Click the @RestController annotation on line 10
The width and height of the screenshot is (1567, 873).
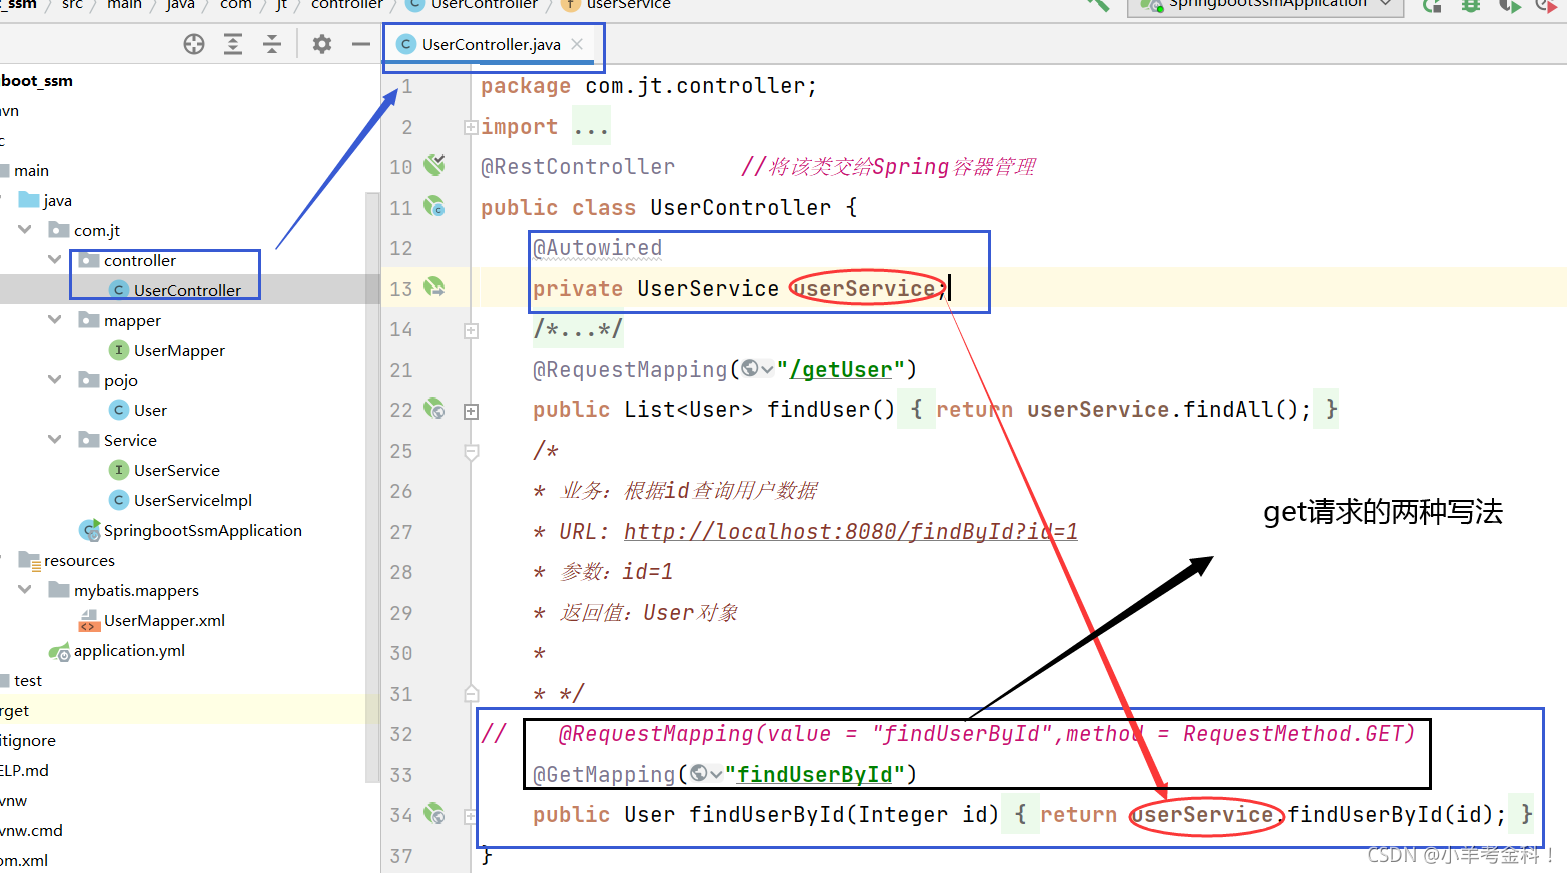(578, 166)
